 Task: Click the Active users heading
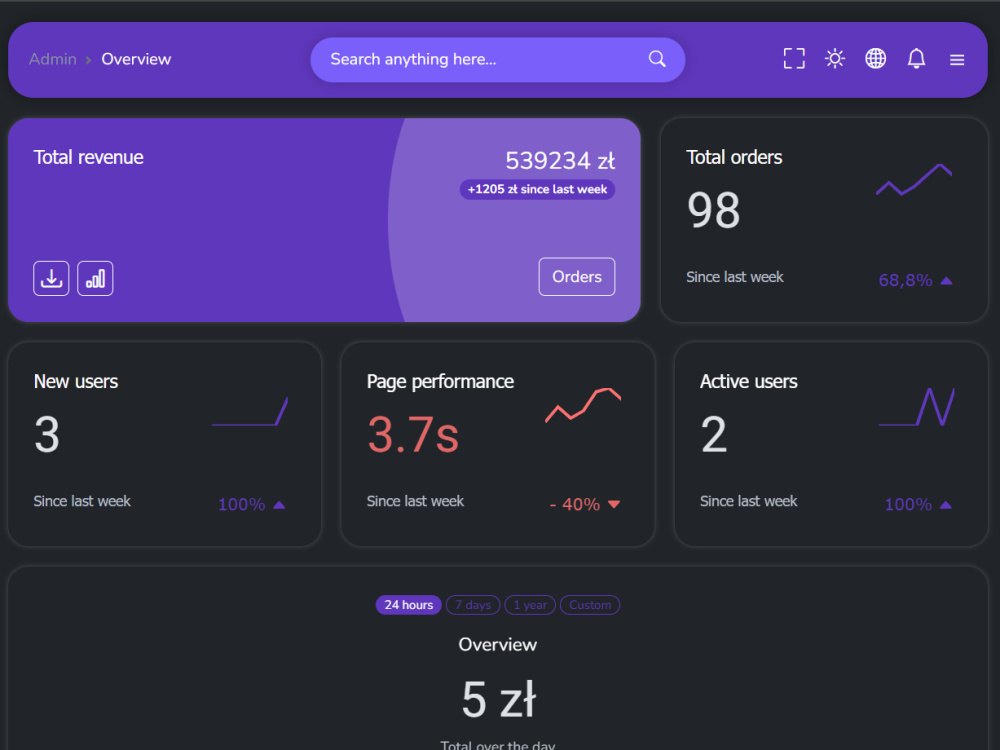(749, 381)
